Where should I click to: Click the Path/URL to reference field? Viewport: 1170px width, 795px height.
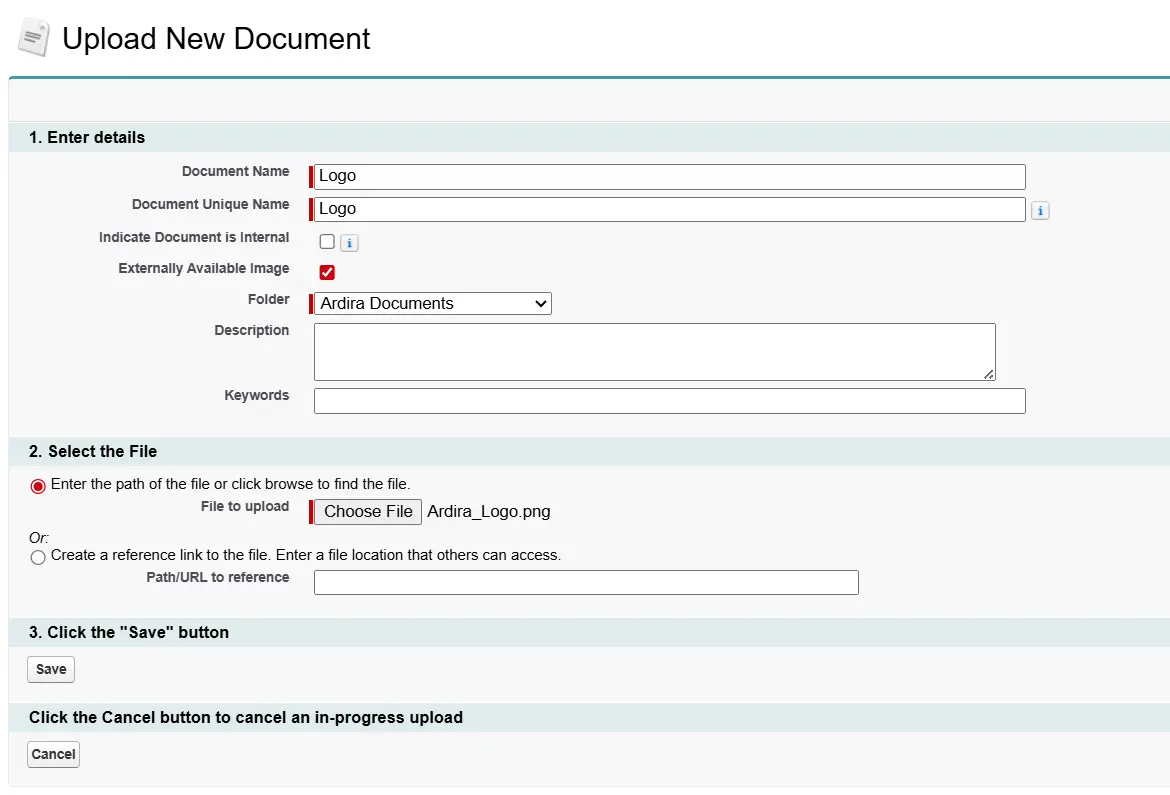point(586,582)
